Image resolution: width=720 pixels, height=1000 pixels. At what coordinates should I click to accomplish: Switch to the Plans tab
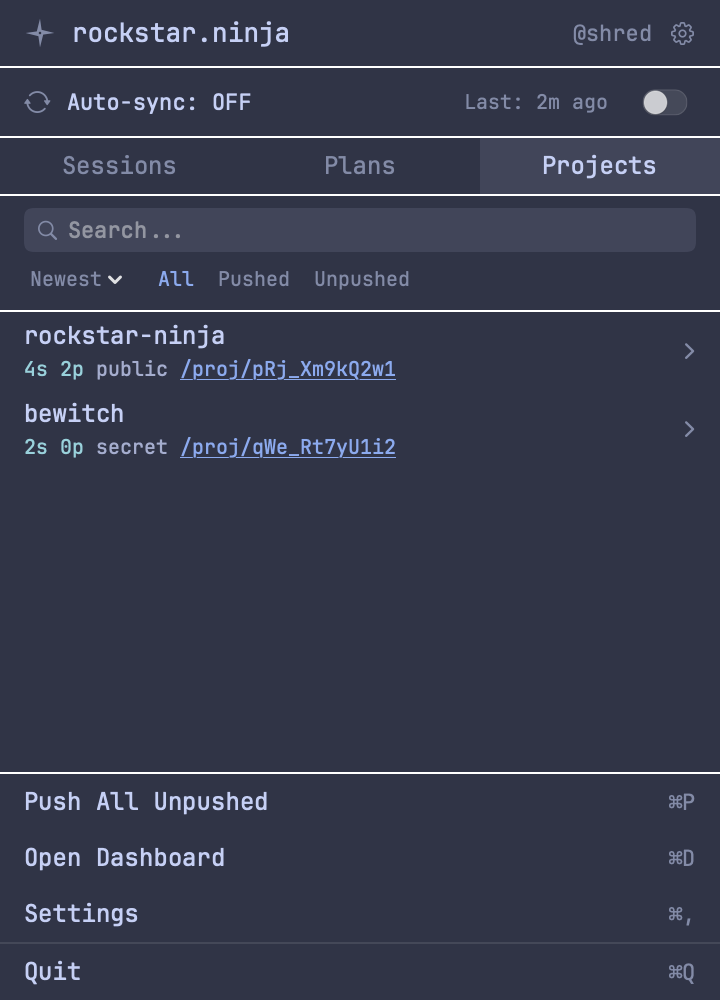(359, 166)
